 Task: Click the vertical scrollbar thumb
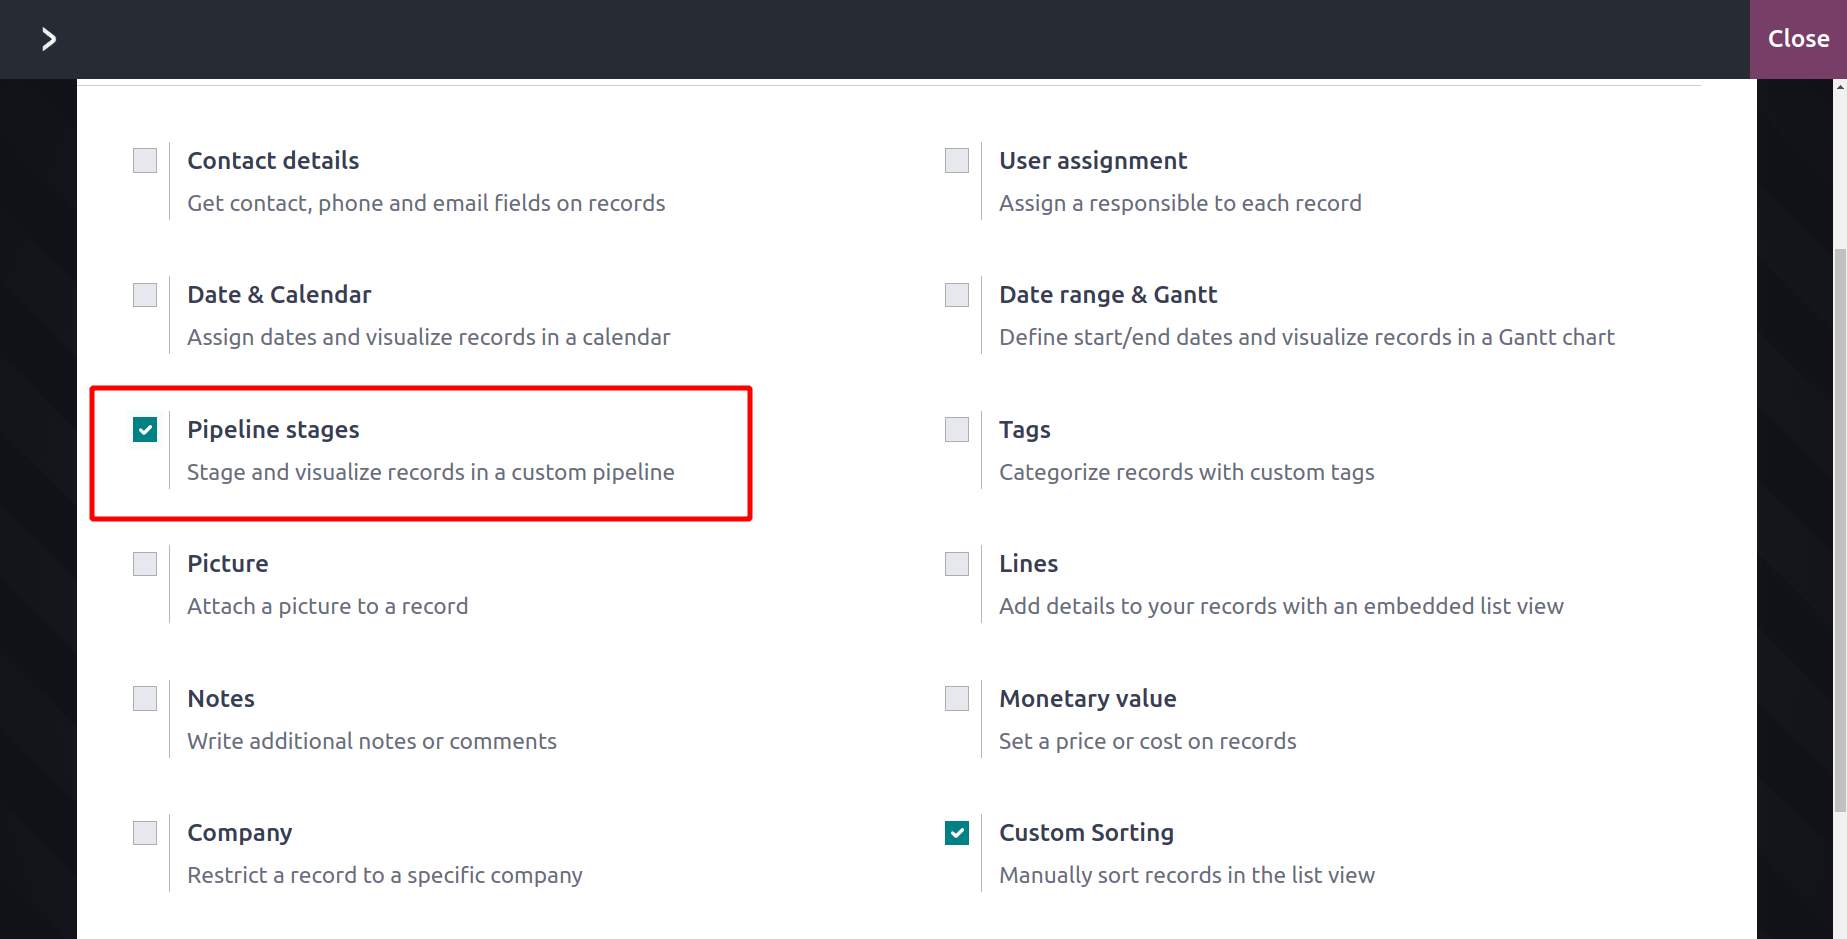click(1840, 530)
